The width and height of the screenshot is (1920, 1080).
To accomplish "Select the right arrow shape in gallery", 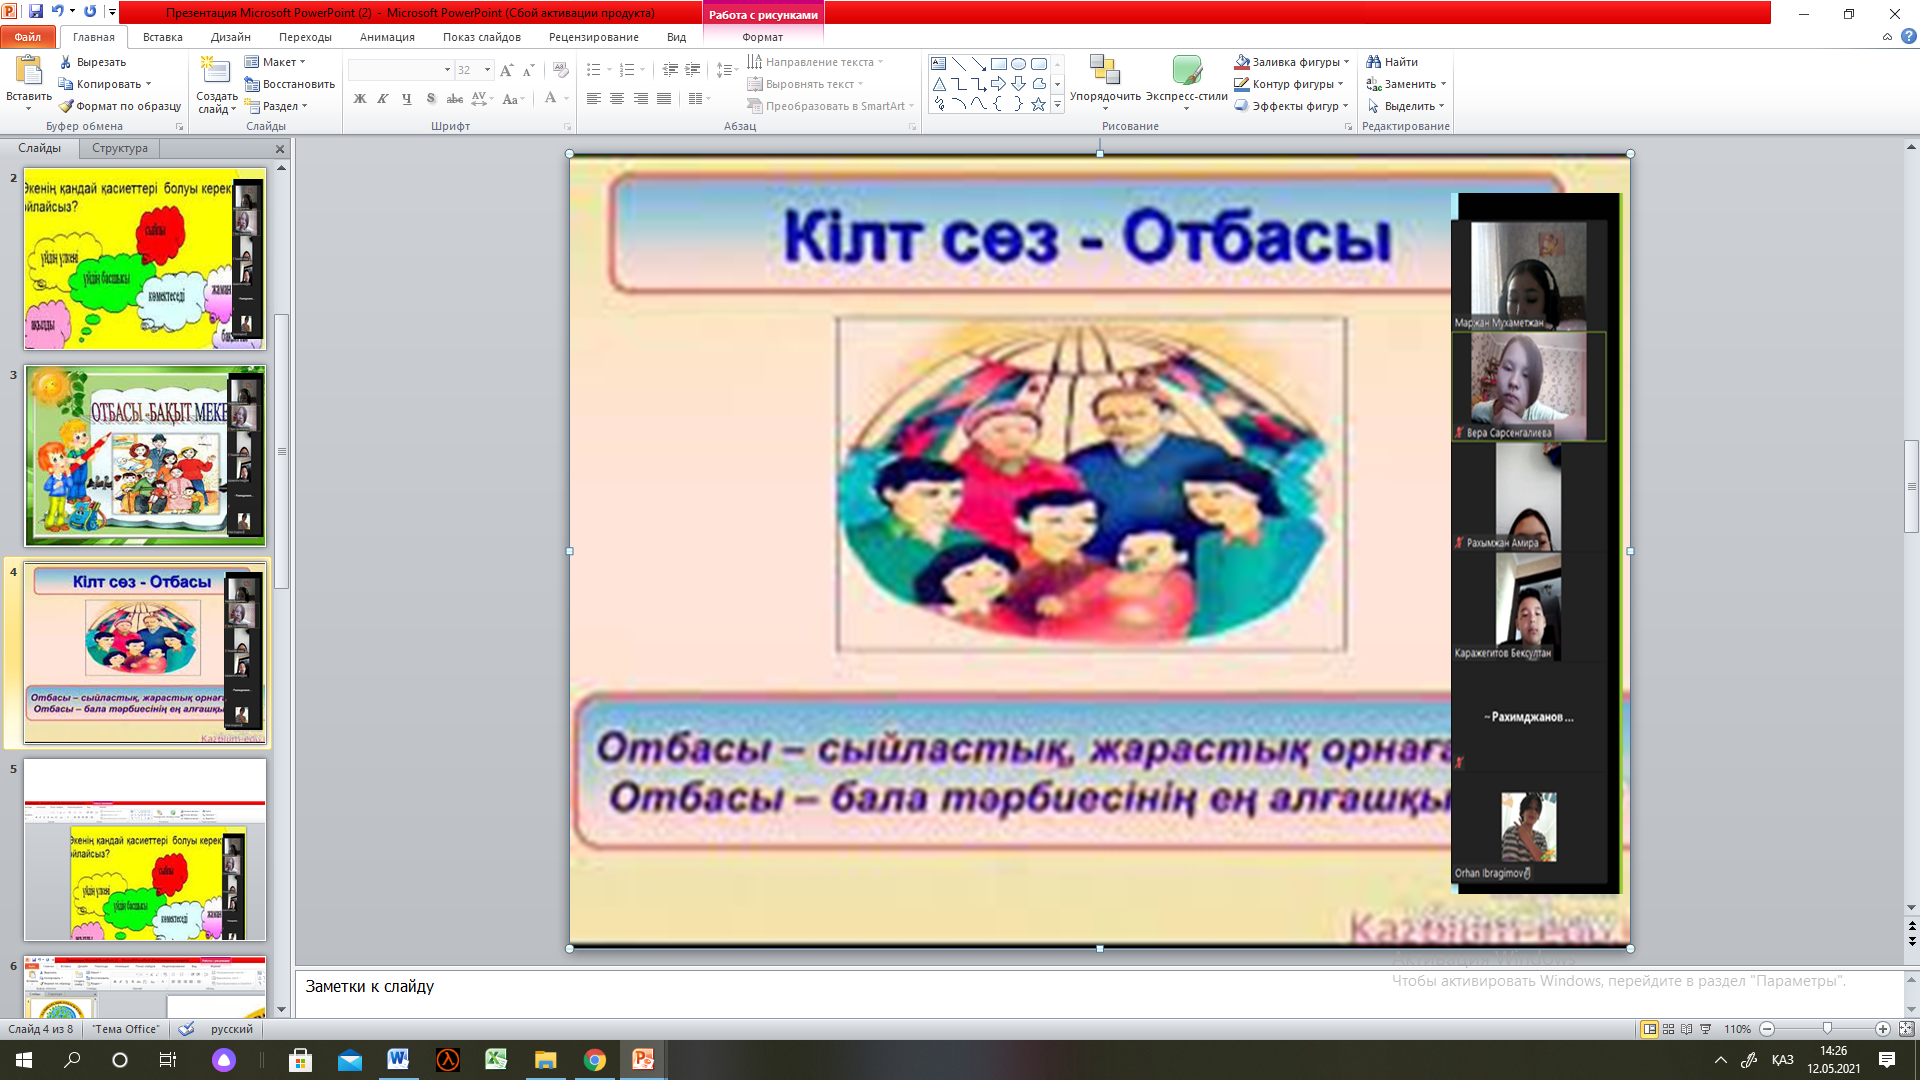I will pyautogui.click(x=998, y=84).
